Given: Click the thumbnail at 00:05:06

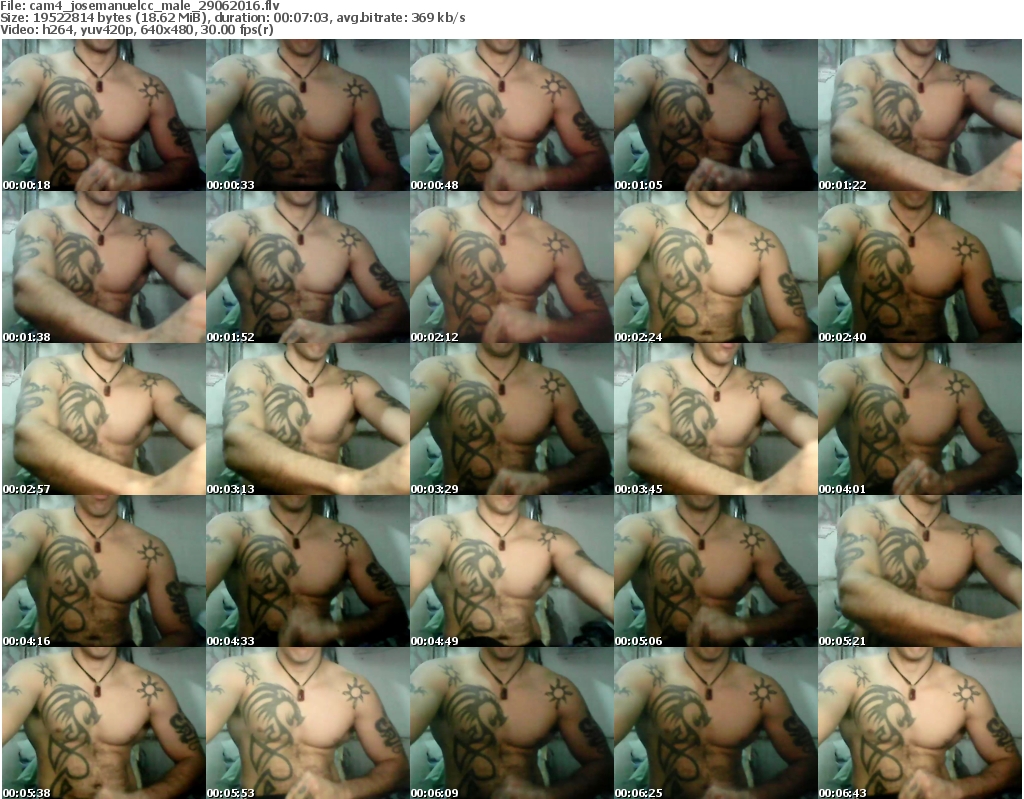Looking at the screenshot, I should pyautogui.click(x=716, y=571).
